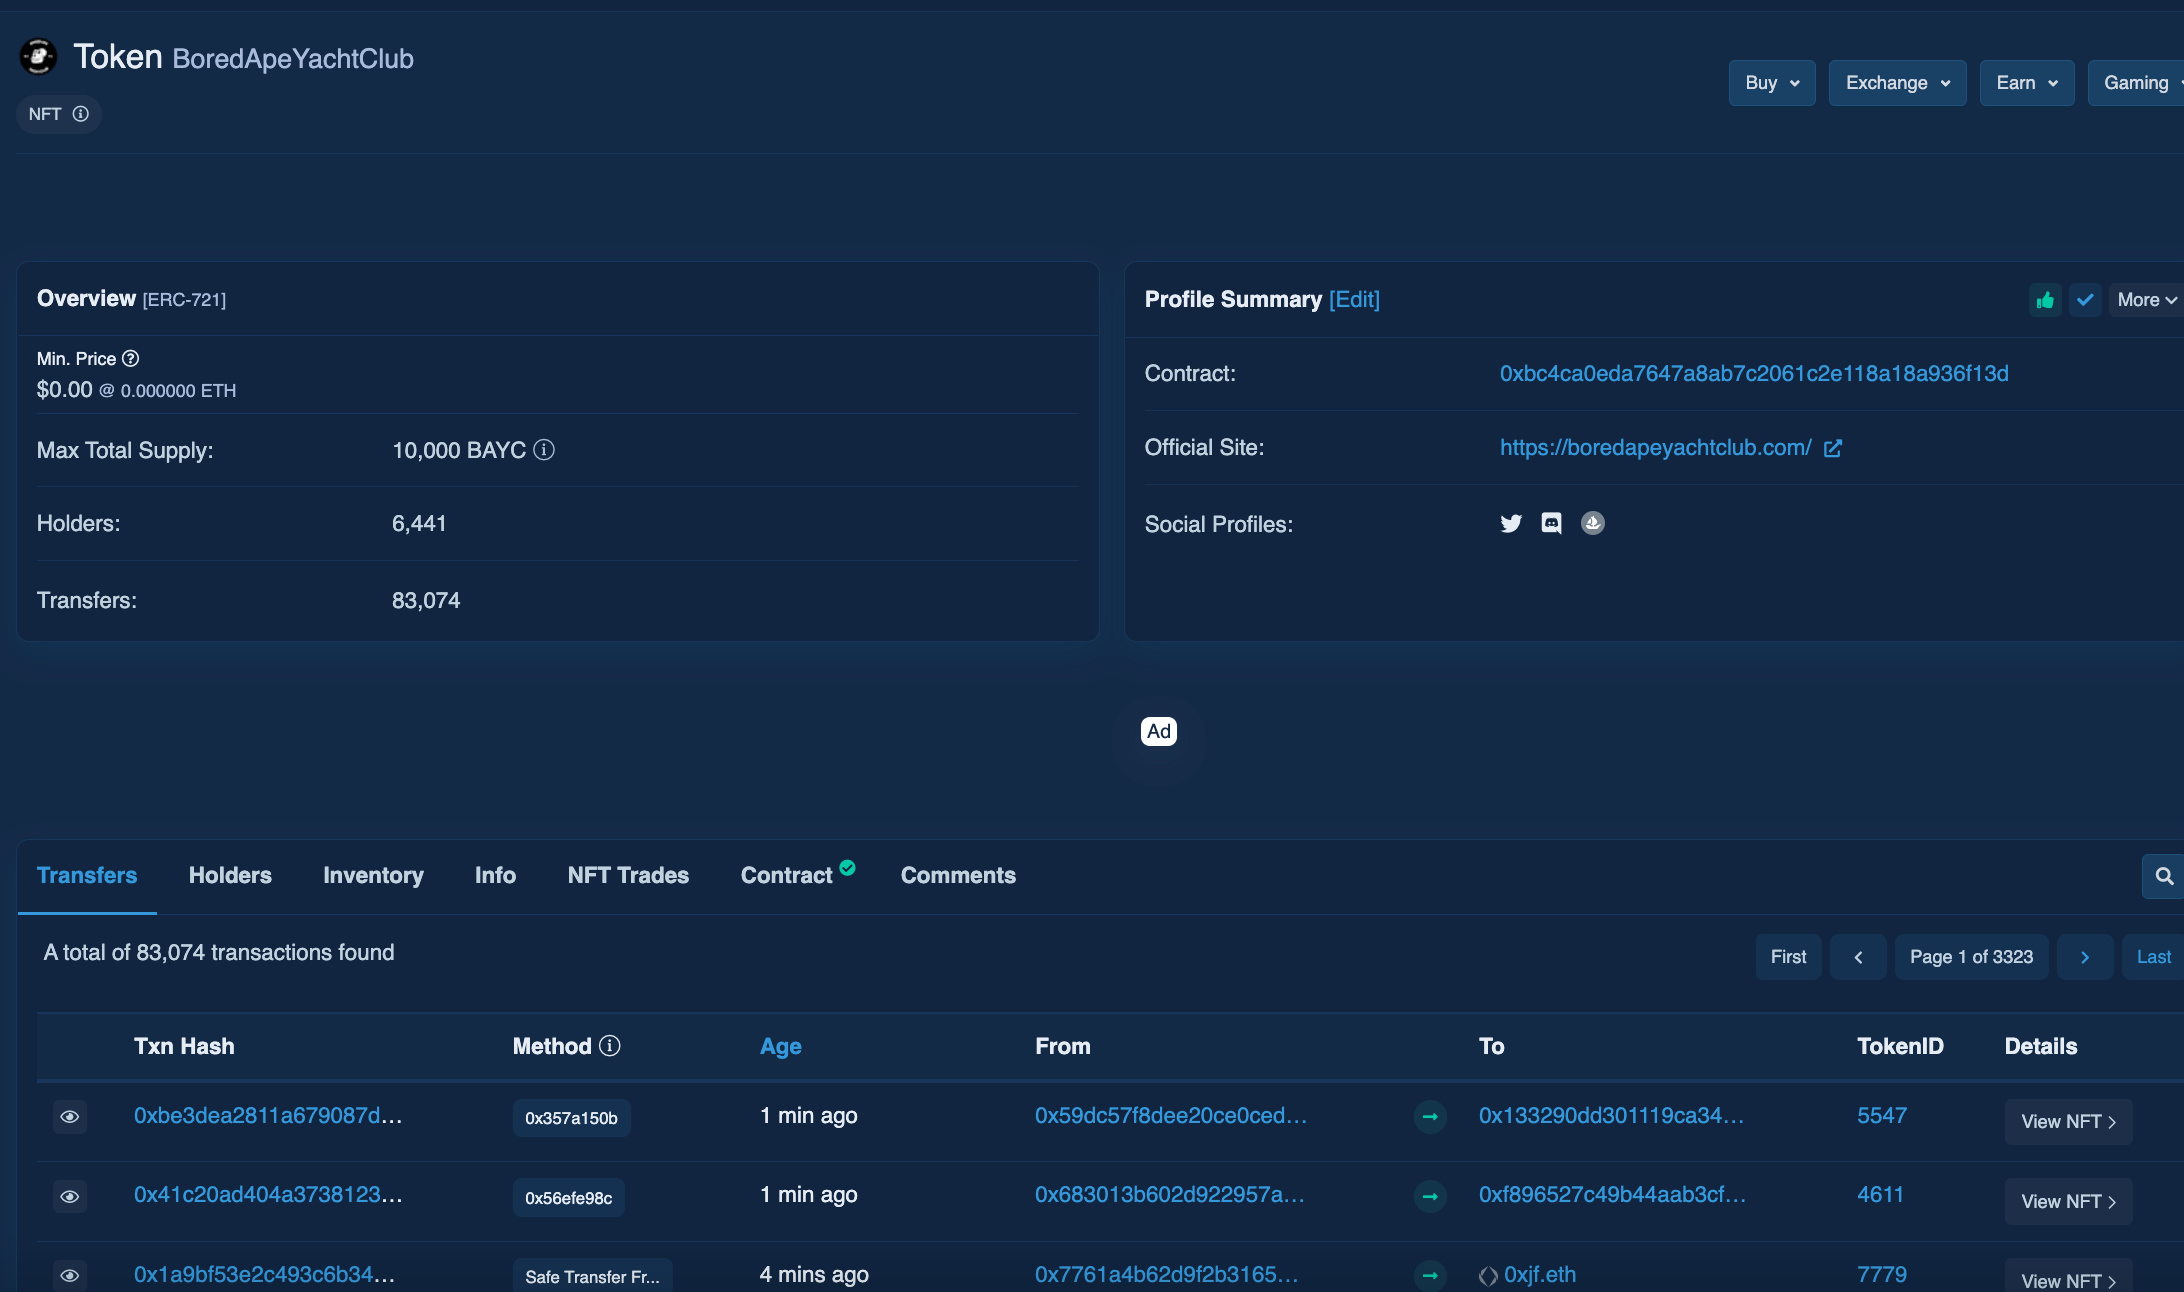This screenshot has height=1292, width=2184.
Task: Open transaction hash 0x41c20ad404a3738123
Action: [268, 1194]
